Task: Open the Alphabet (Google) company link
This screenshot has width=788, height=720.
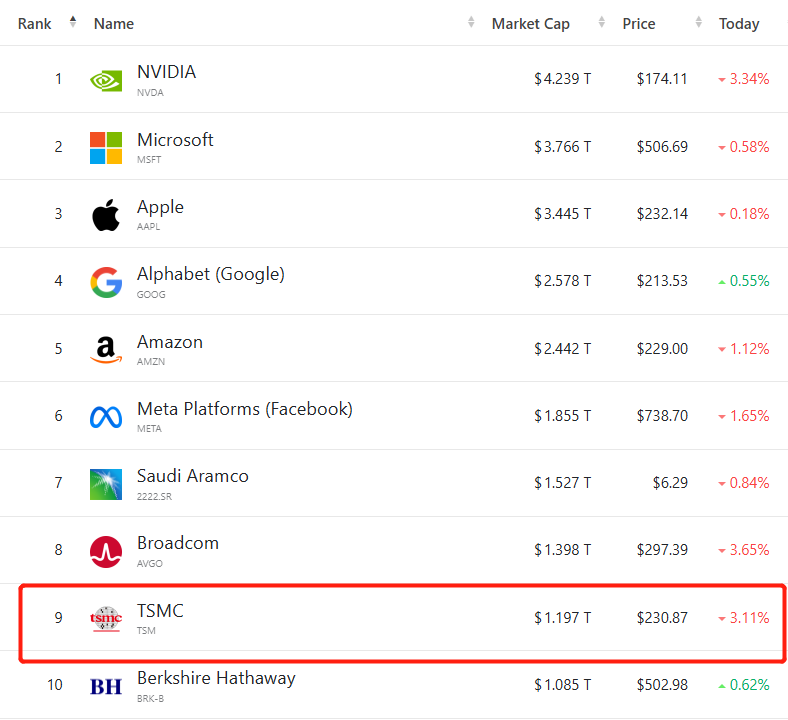Action: tap(210, 274)
